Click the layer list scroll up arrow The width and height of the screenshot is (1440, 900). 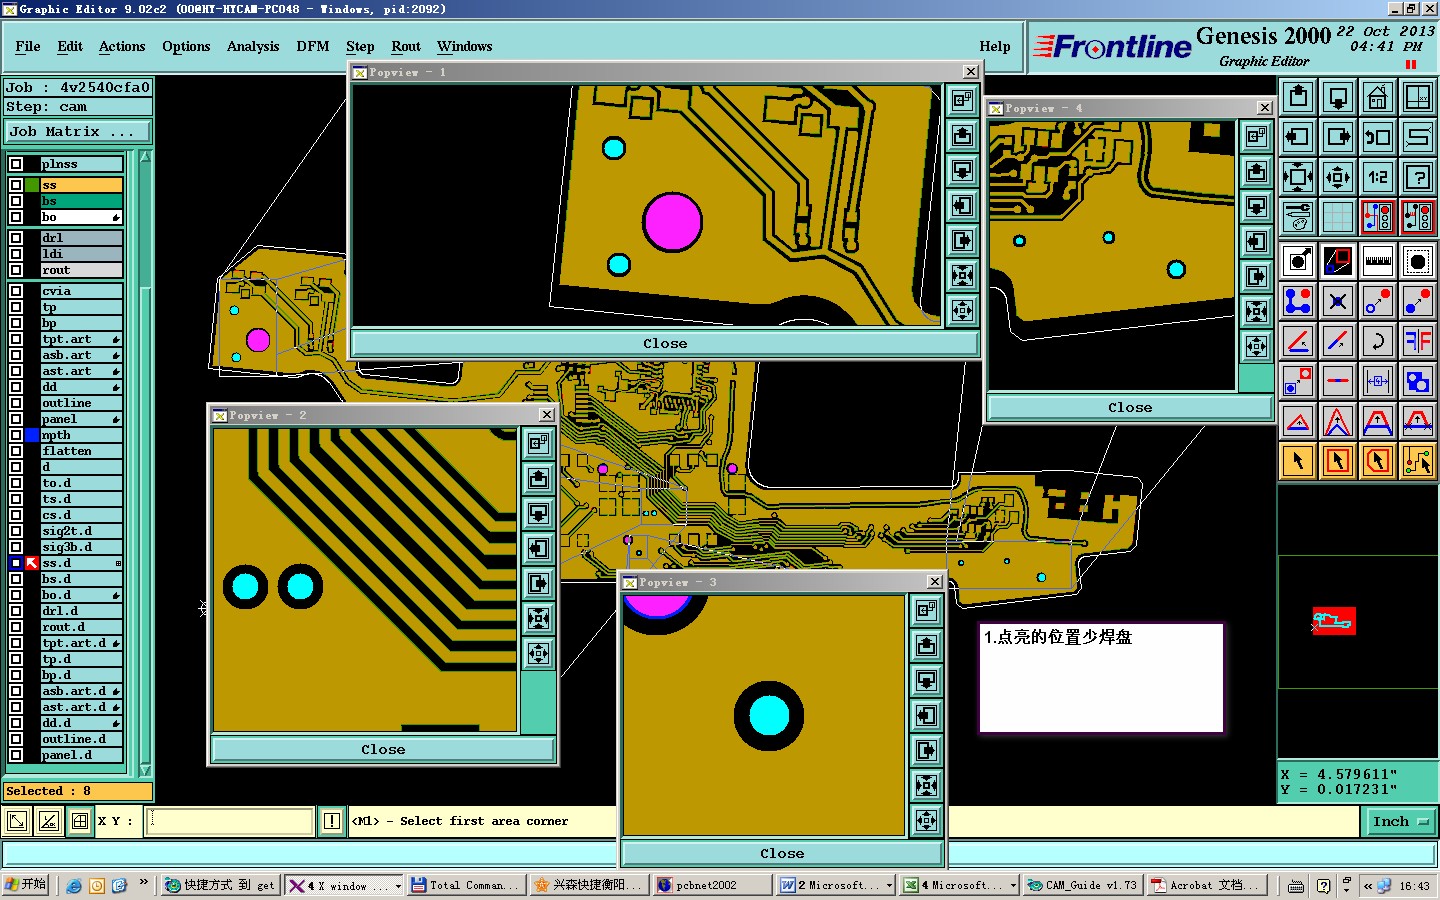pyautogui.click(x=145, y=157)
